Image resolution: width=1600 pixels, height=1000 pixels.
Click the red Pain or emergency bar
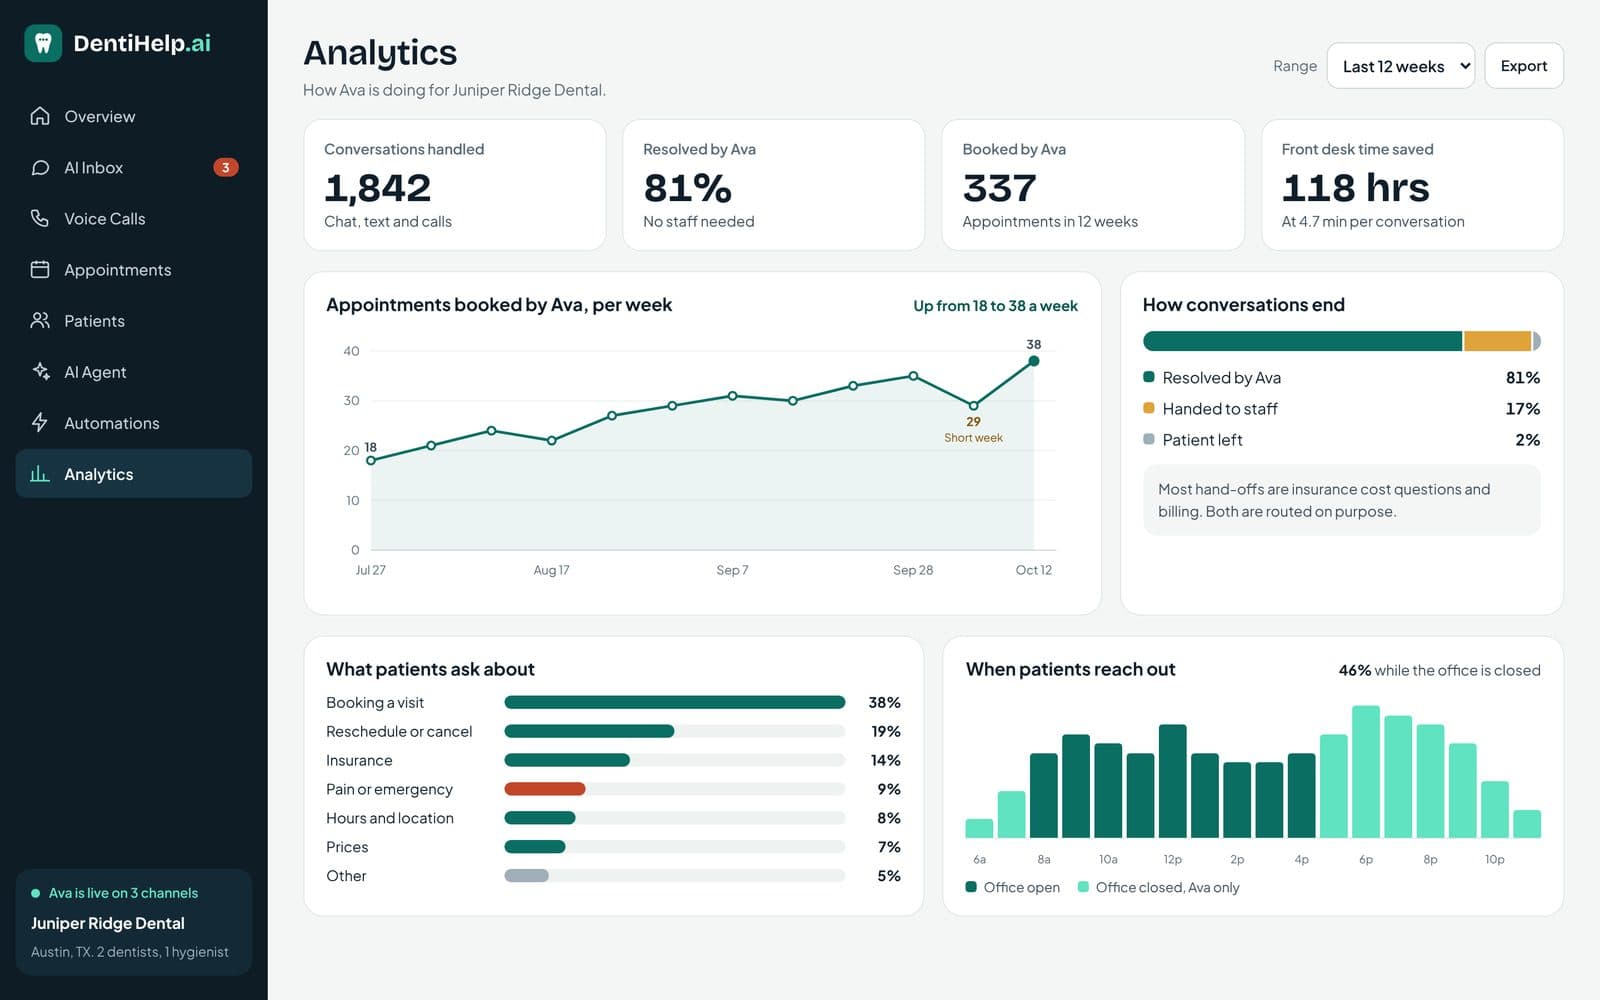pyautogui.click(x=545, y=789)
